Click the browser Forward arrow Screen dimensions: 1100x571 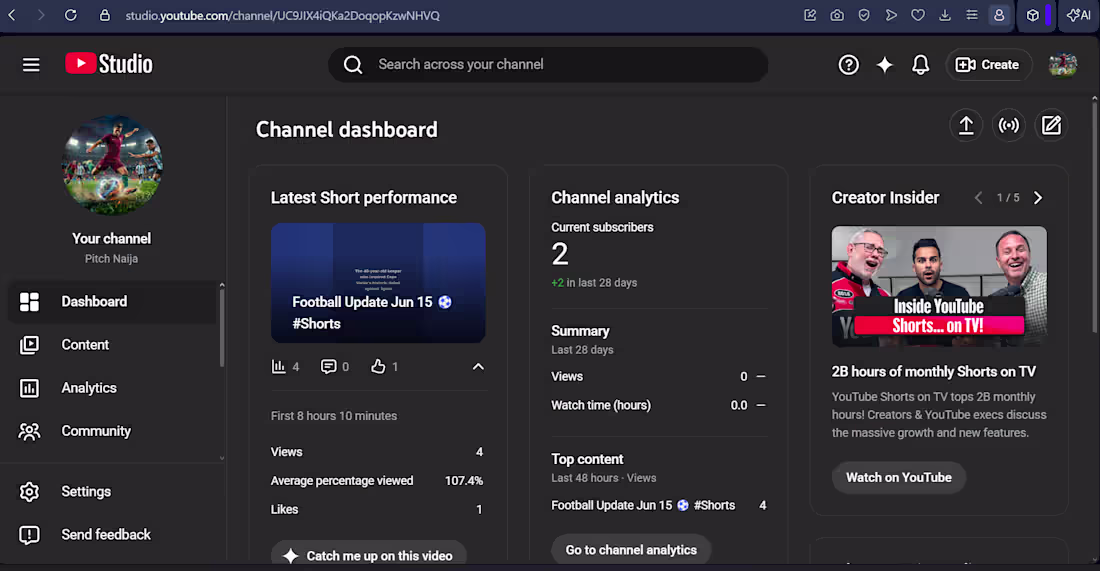coord(41,15)
